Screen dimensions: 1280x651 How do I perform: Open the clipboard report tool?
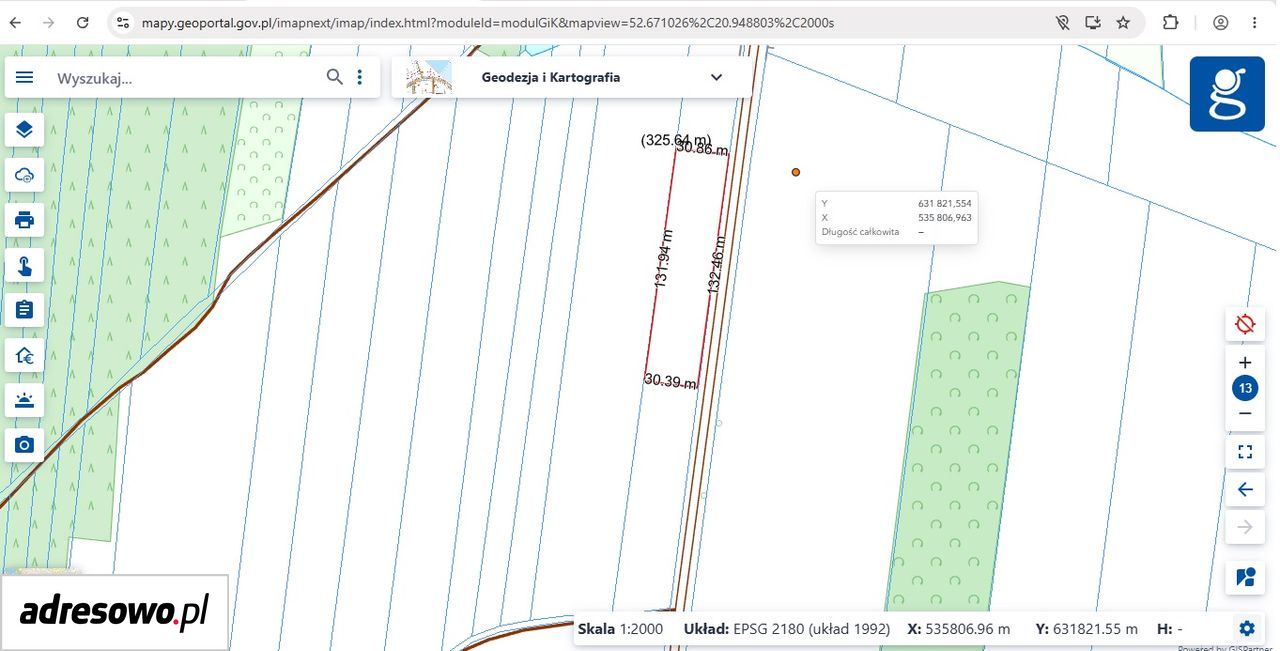click(x=25, y=310)
